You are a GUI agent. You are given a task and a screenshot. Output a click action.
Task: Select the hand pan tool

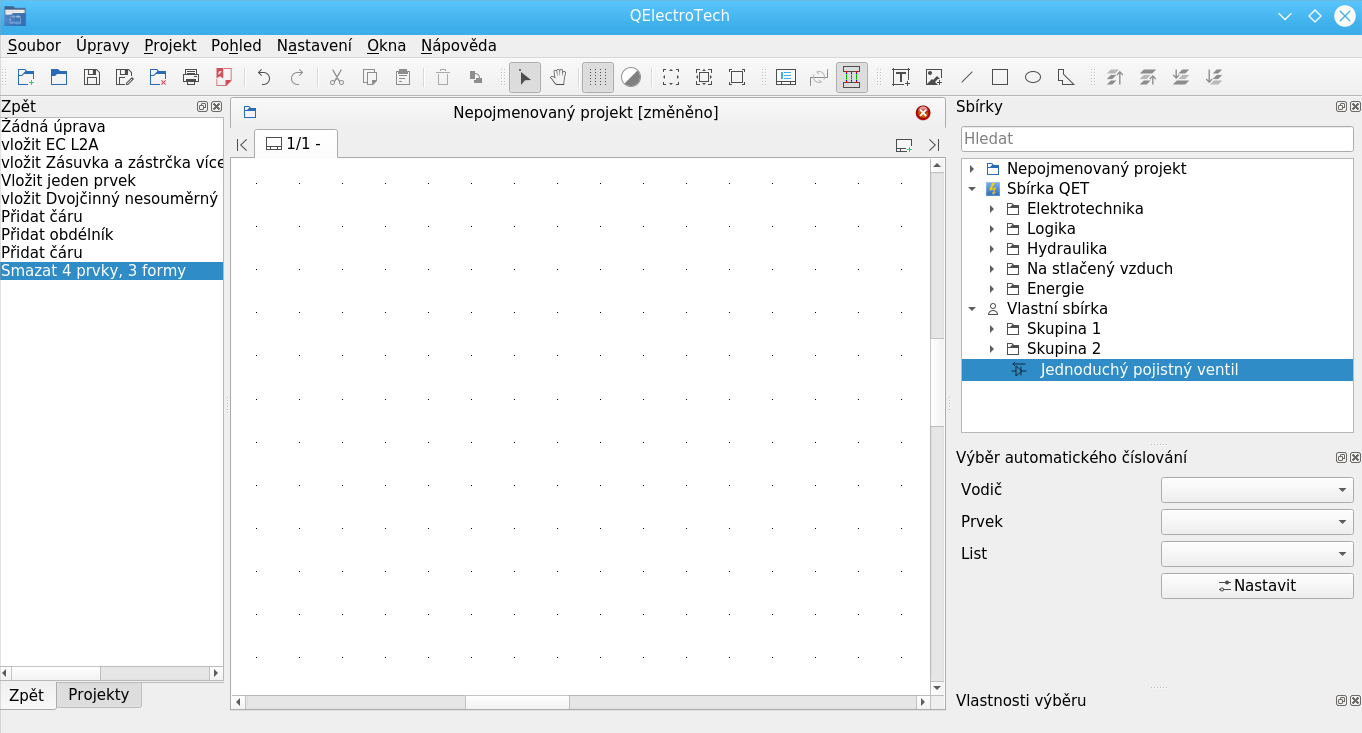tap(559, 77)
